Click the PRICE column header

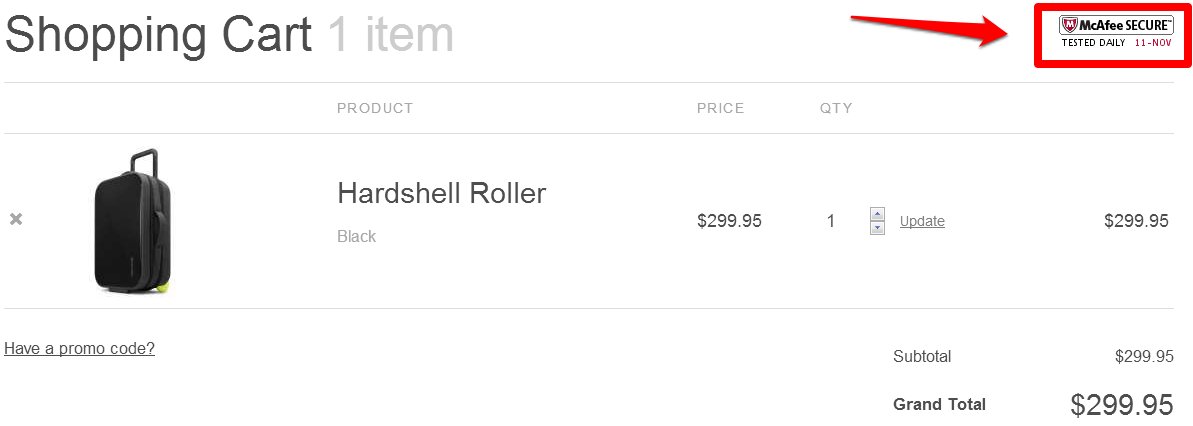[721, 108]
